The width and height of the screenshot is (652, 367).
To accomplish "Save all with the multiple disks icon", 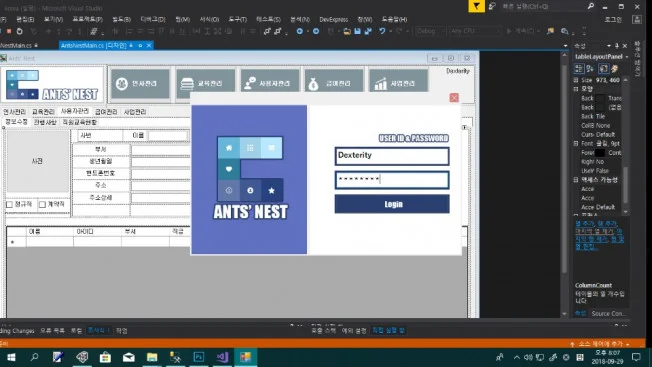I will coord(368,31).
